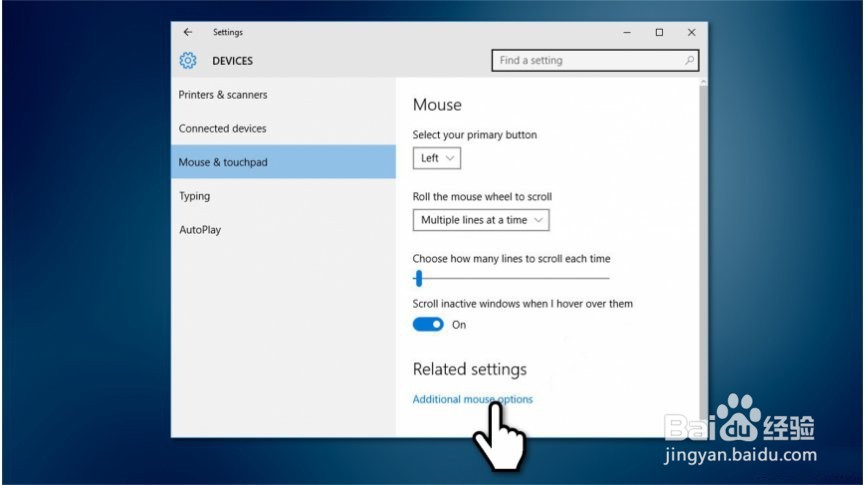Focus the Find a setting search box
The image size is (865, 485).
(x=595, y=60)
